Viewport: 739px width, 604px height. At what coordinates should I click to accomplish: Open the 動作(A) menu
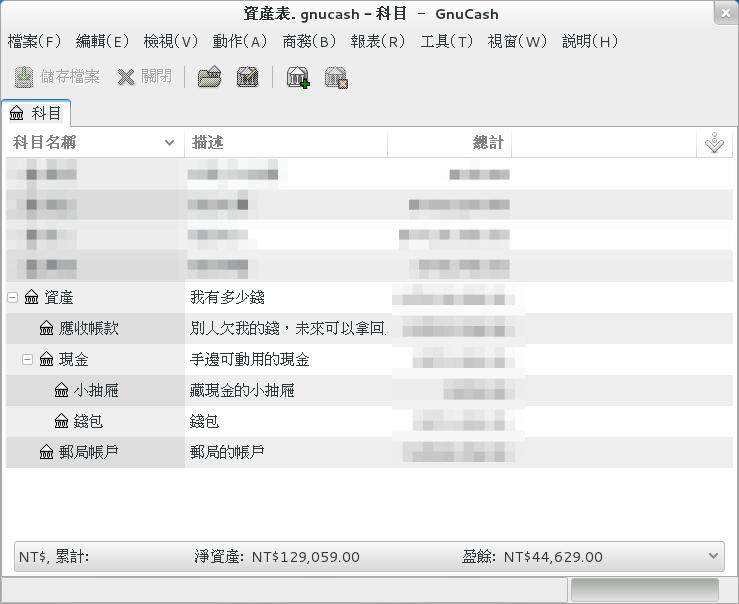click(239, 41)
